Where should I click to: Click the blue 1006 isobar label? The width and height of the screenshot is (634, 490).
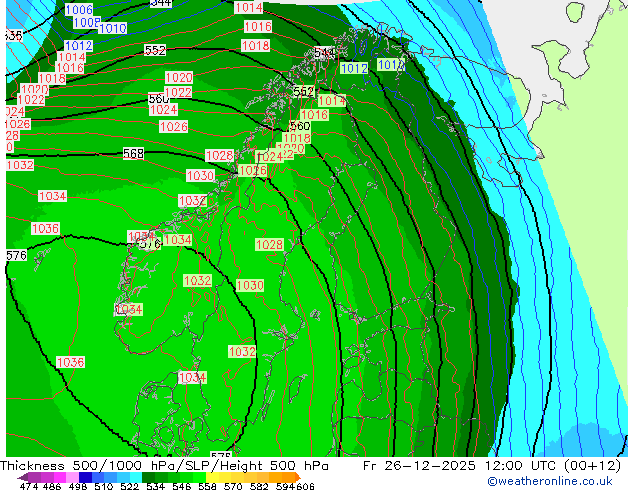coord(79,9)
